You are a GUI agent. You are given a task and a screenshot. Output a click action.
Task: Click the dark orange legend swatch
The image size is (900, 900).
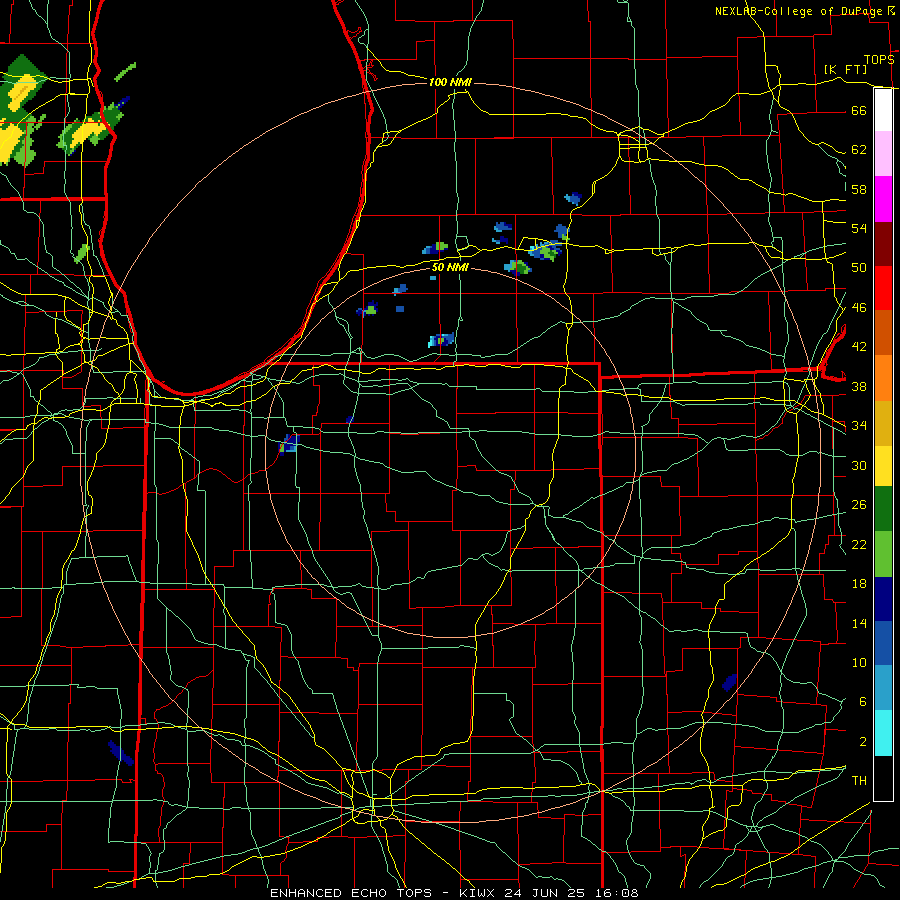pos(883,332)
